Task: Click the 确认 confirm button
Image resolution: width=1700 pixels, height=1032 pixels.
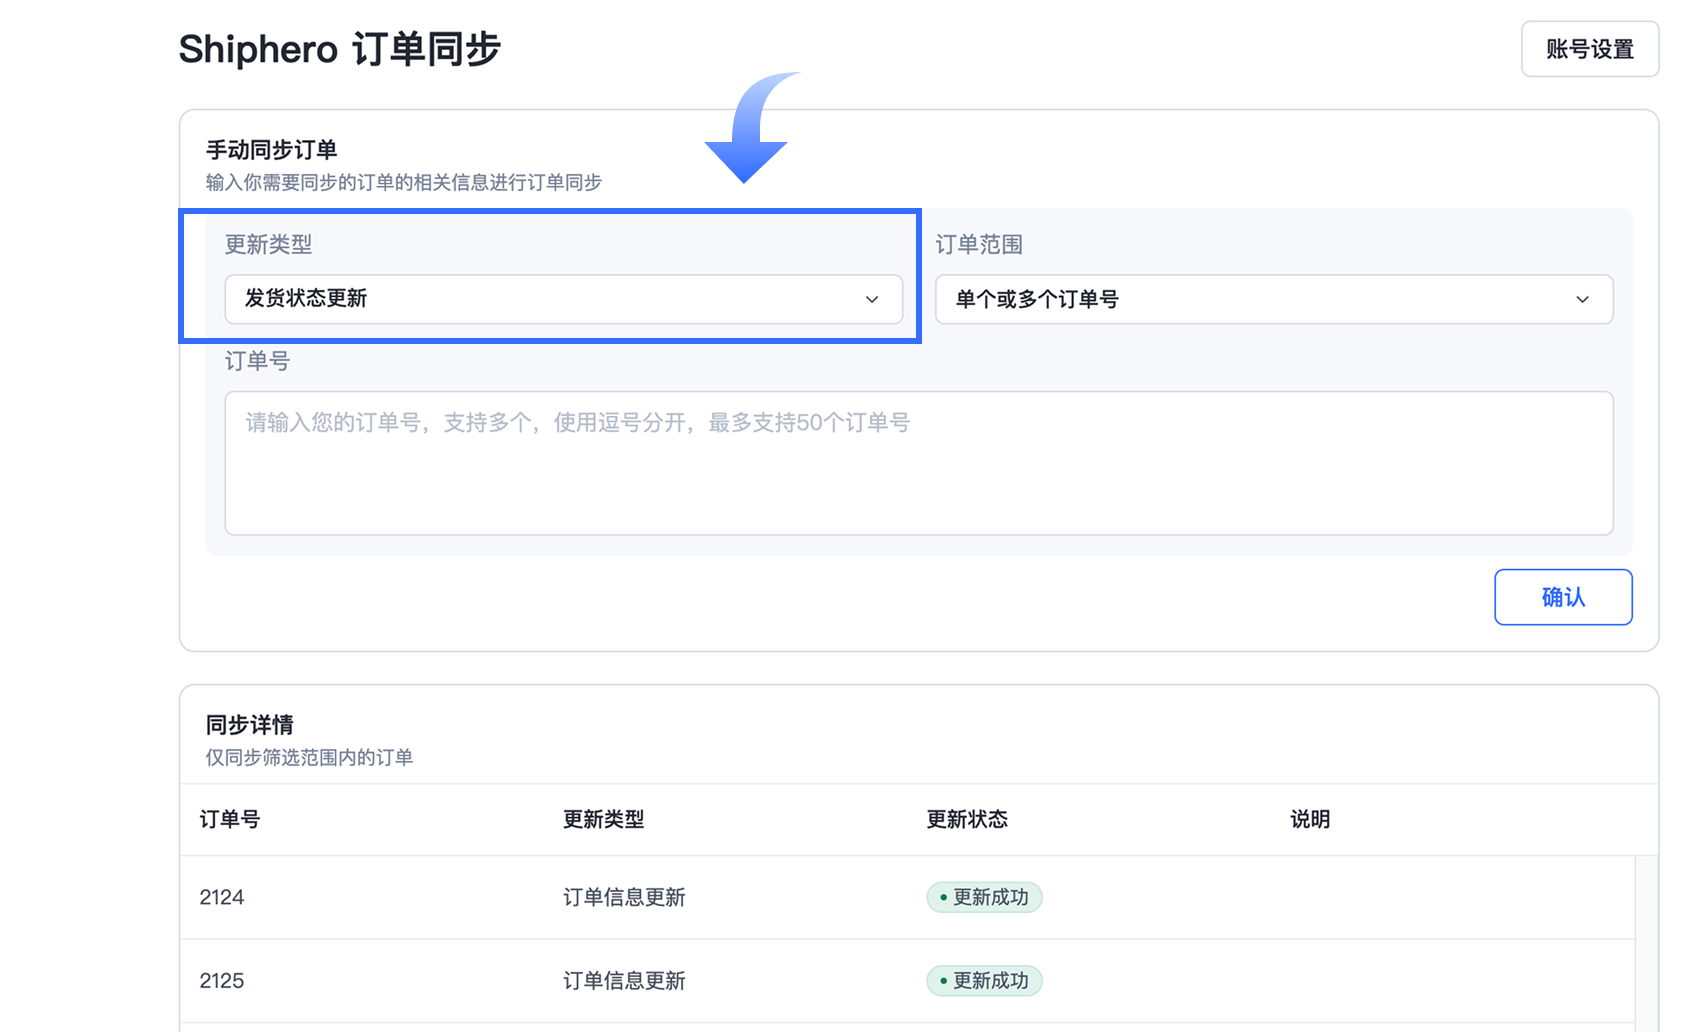Action: tap(1562, 597)
